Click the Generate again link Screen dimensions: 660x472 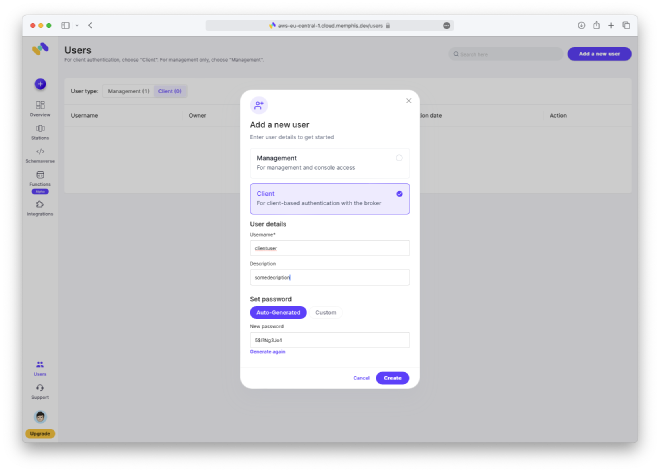(268, 352)
